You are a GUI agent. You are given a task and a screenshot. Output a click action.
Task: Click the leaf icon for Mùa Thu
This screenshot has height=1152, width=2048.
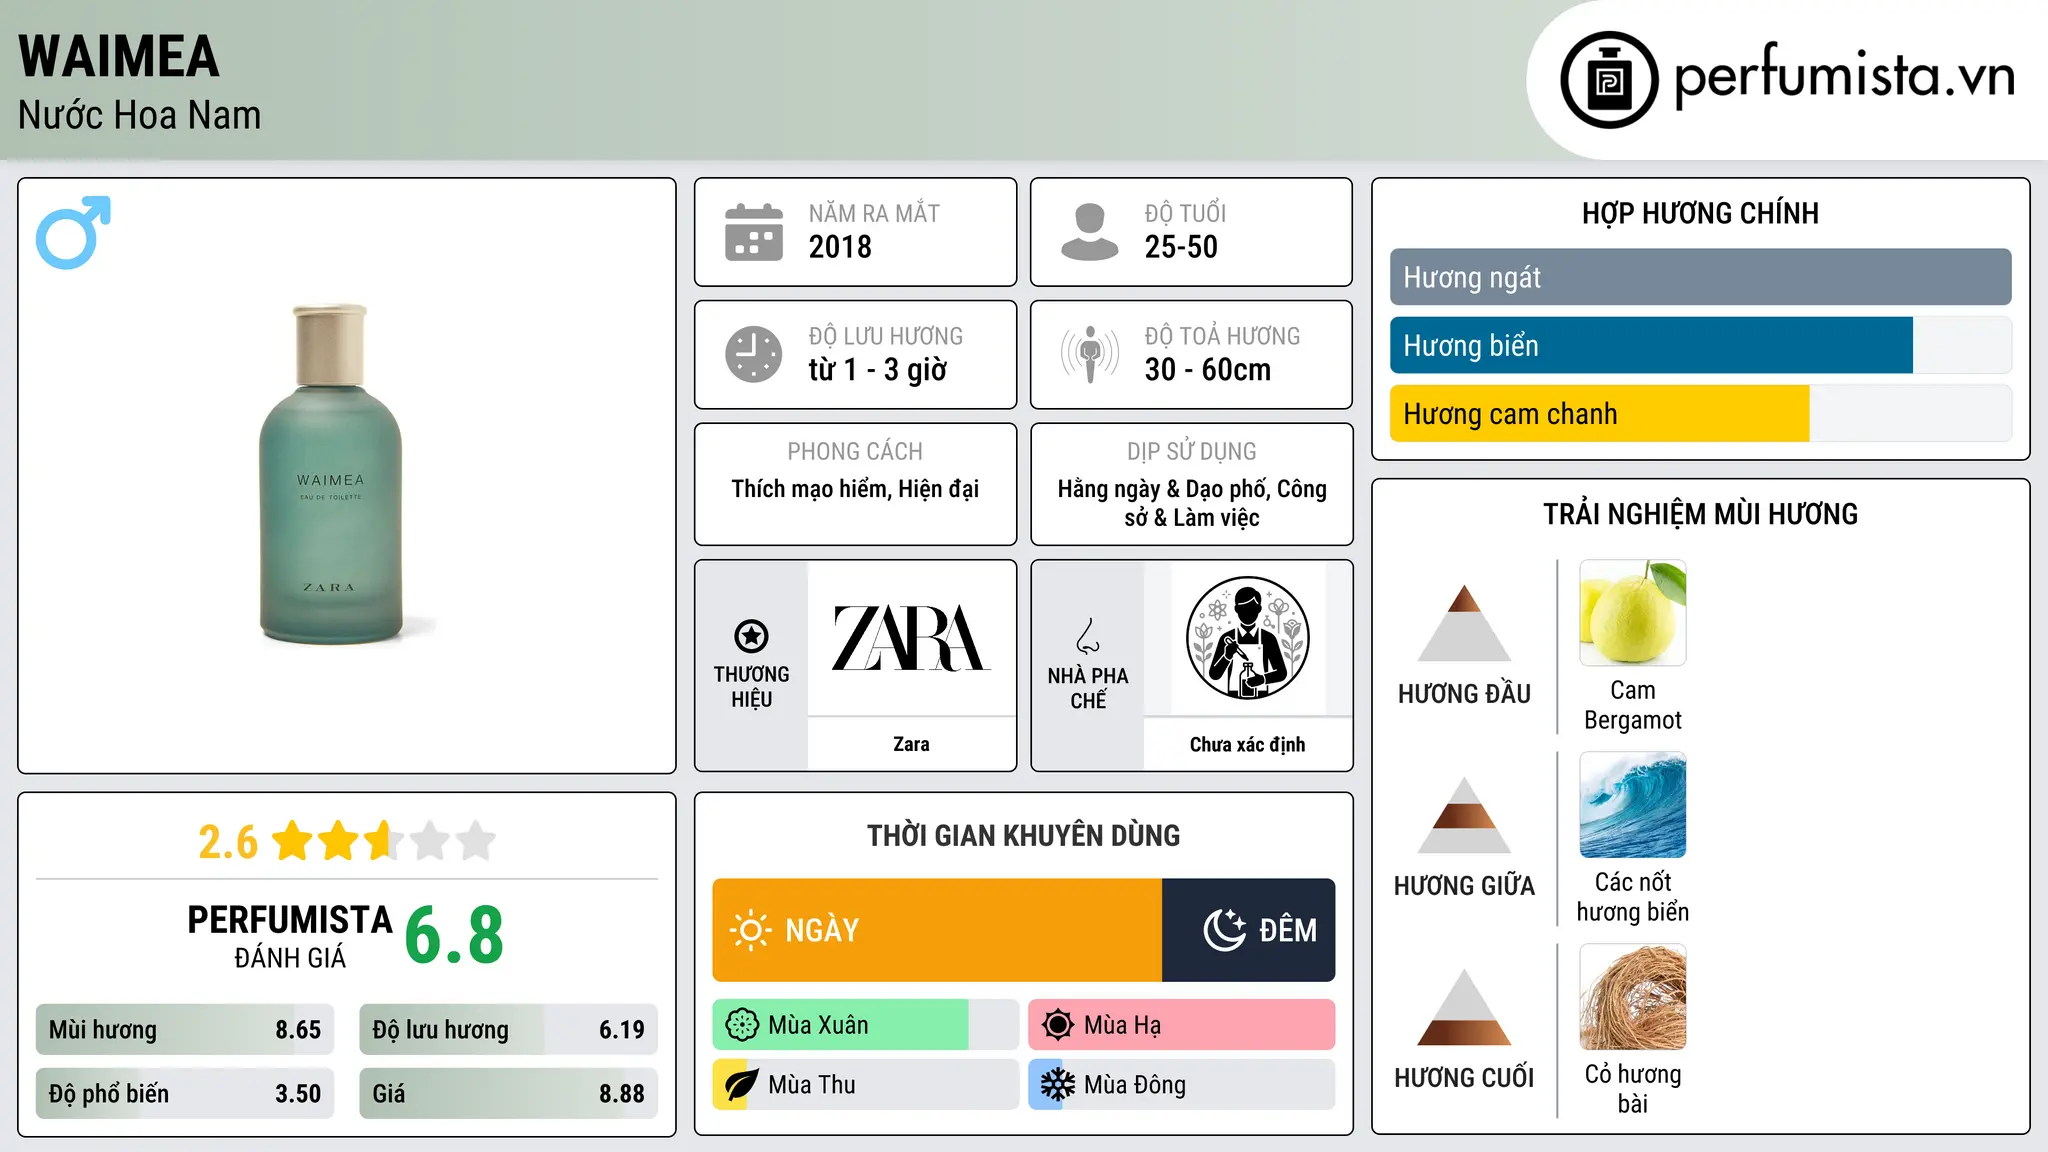742,1085
